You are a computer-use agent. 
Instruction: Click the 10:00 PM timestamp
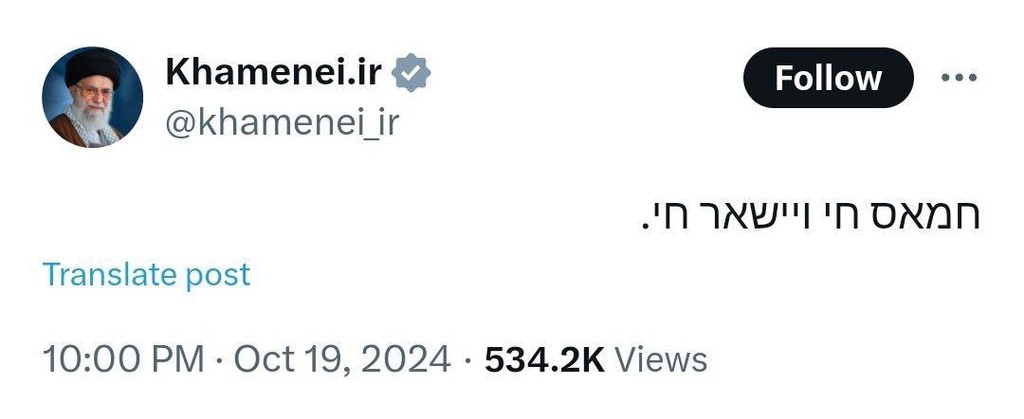tap(123, 360)
